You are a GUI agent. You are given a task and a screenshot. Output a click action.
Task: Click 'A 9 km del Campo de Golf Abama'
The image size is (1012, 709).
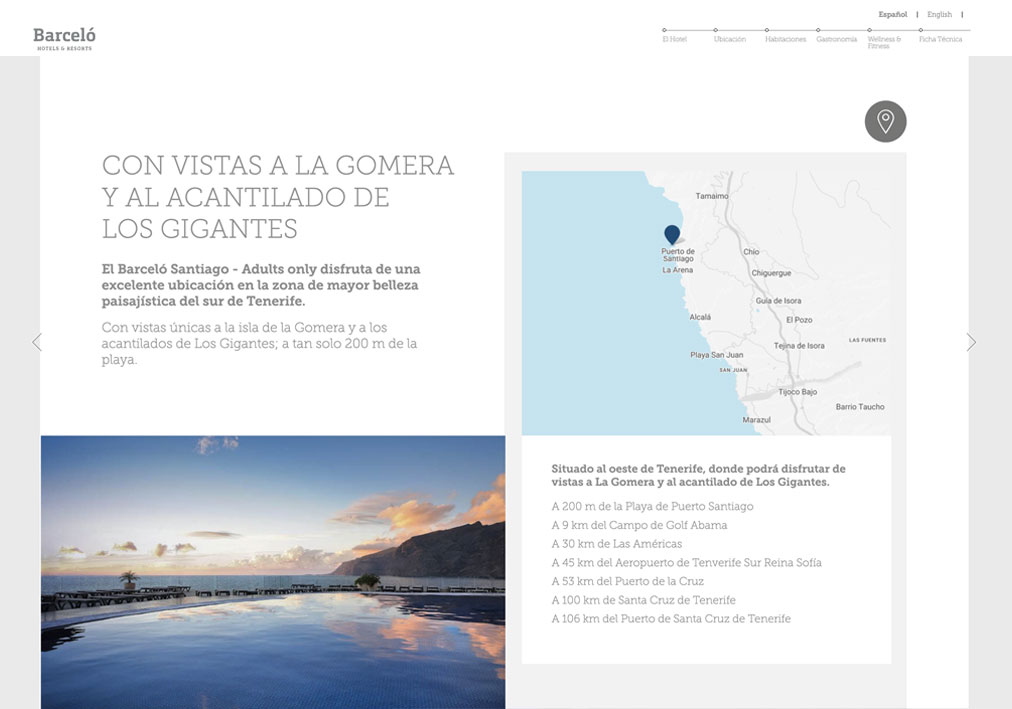click(x=639, y=525)
